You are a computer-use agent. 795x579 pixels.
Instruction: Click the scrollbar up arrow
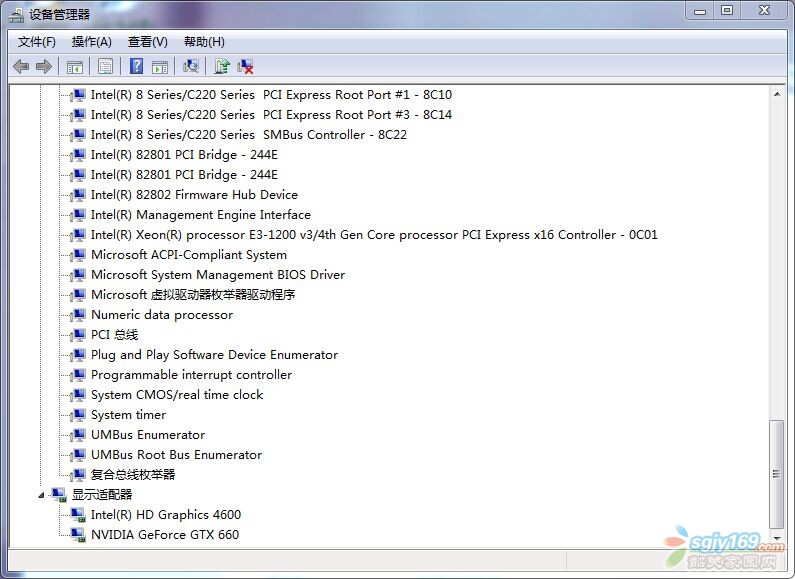point(777,94)
